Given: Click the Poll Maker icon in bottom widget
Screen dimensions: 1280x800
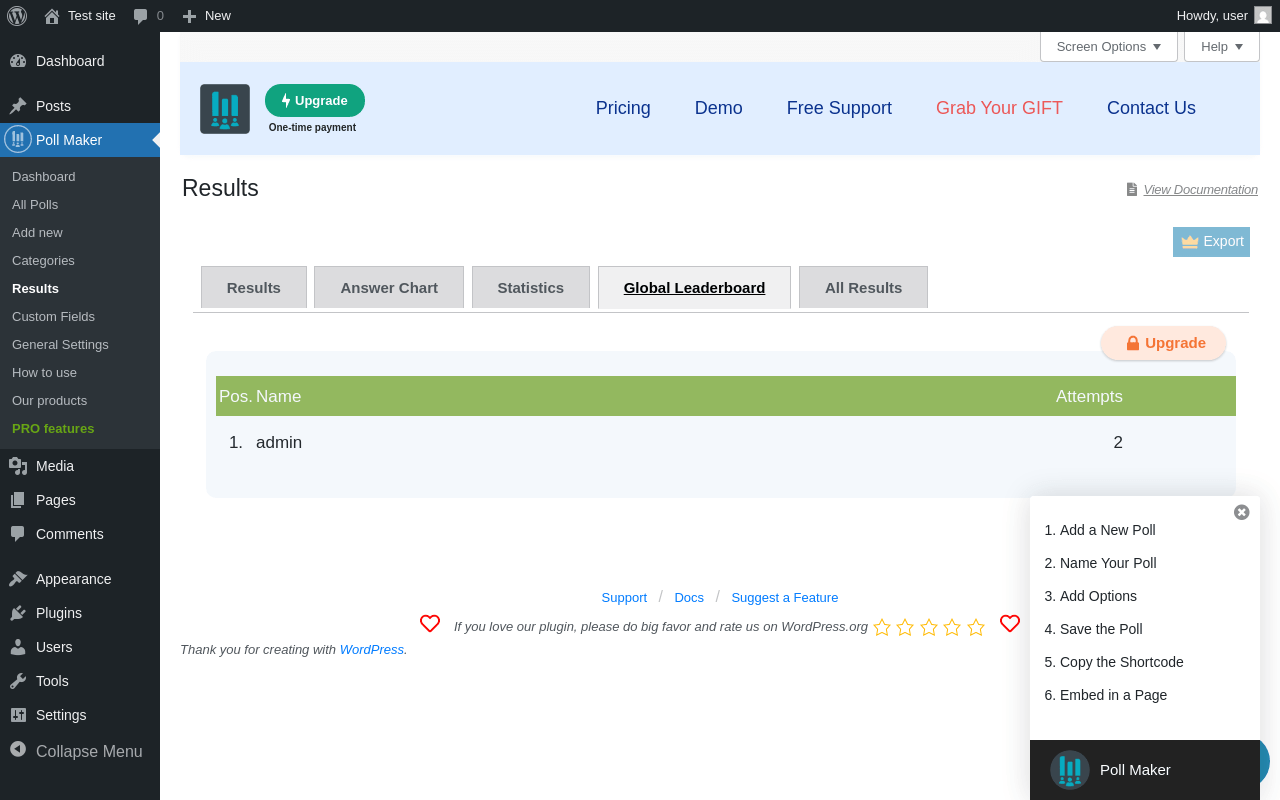Looking at the screenshot, I should pos(1070,770).
